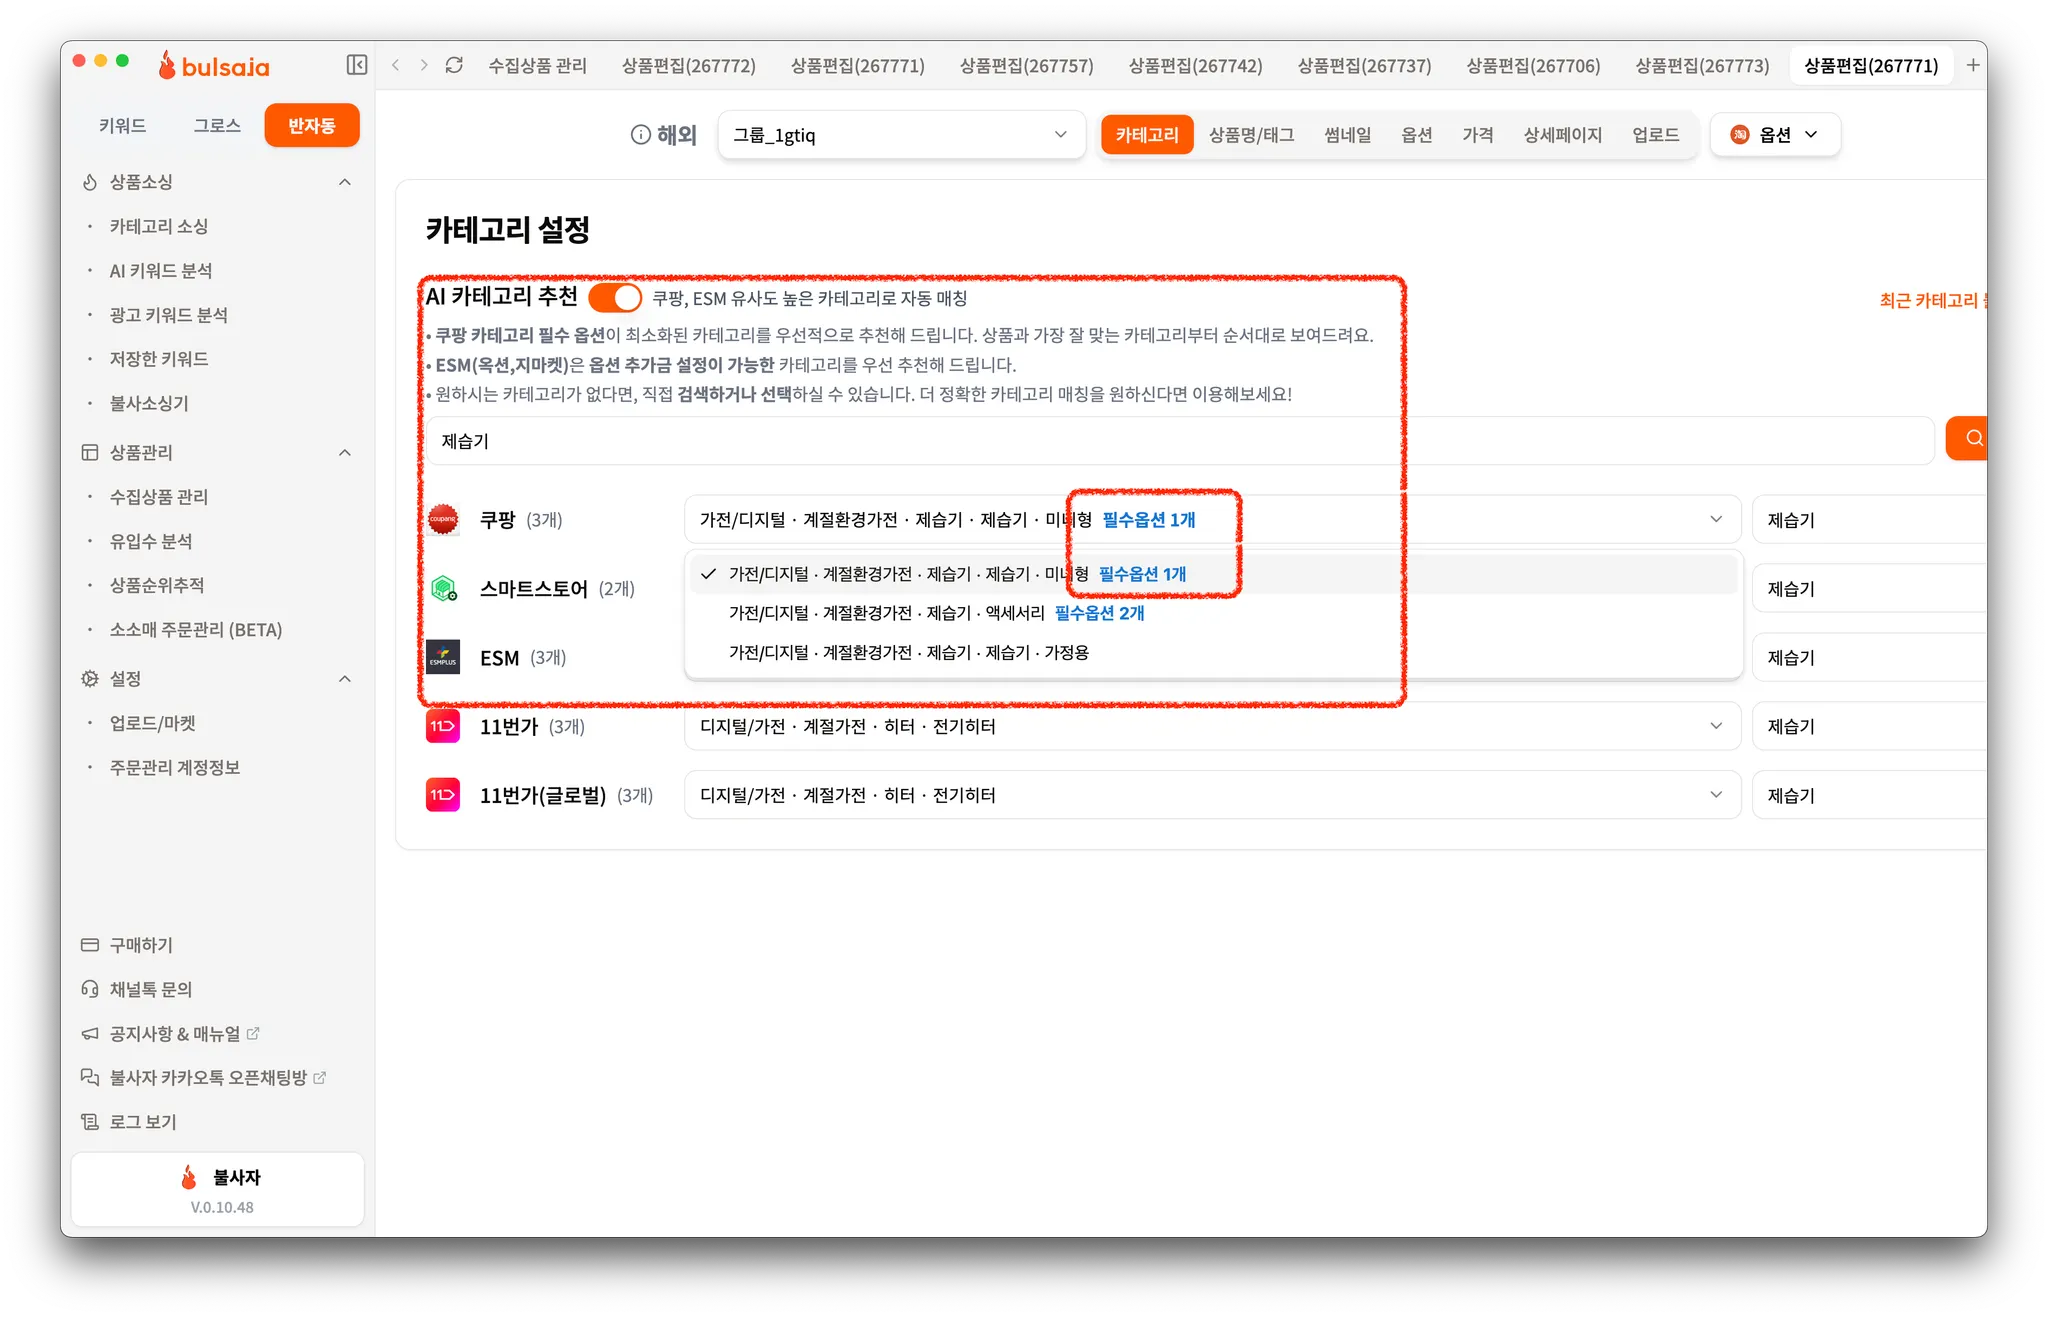This screenshot has height=1317, width=2048.
Task: Open the 상품편집(267742) tab
Action: [1195, 66]
